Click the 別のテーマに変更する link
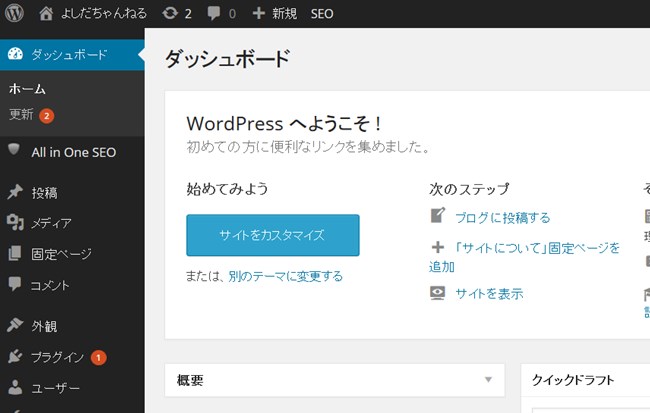The height and width of the screenshot is (413, 650). click(x=286, y=276)
